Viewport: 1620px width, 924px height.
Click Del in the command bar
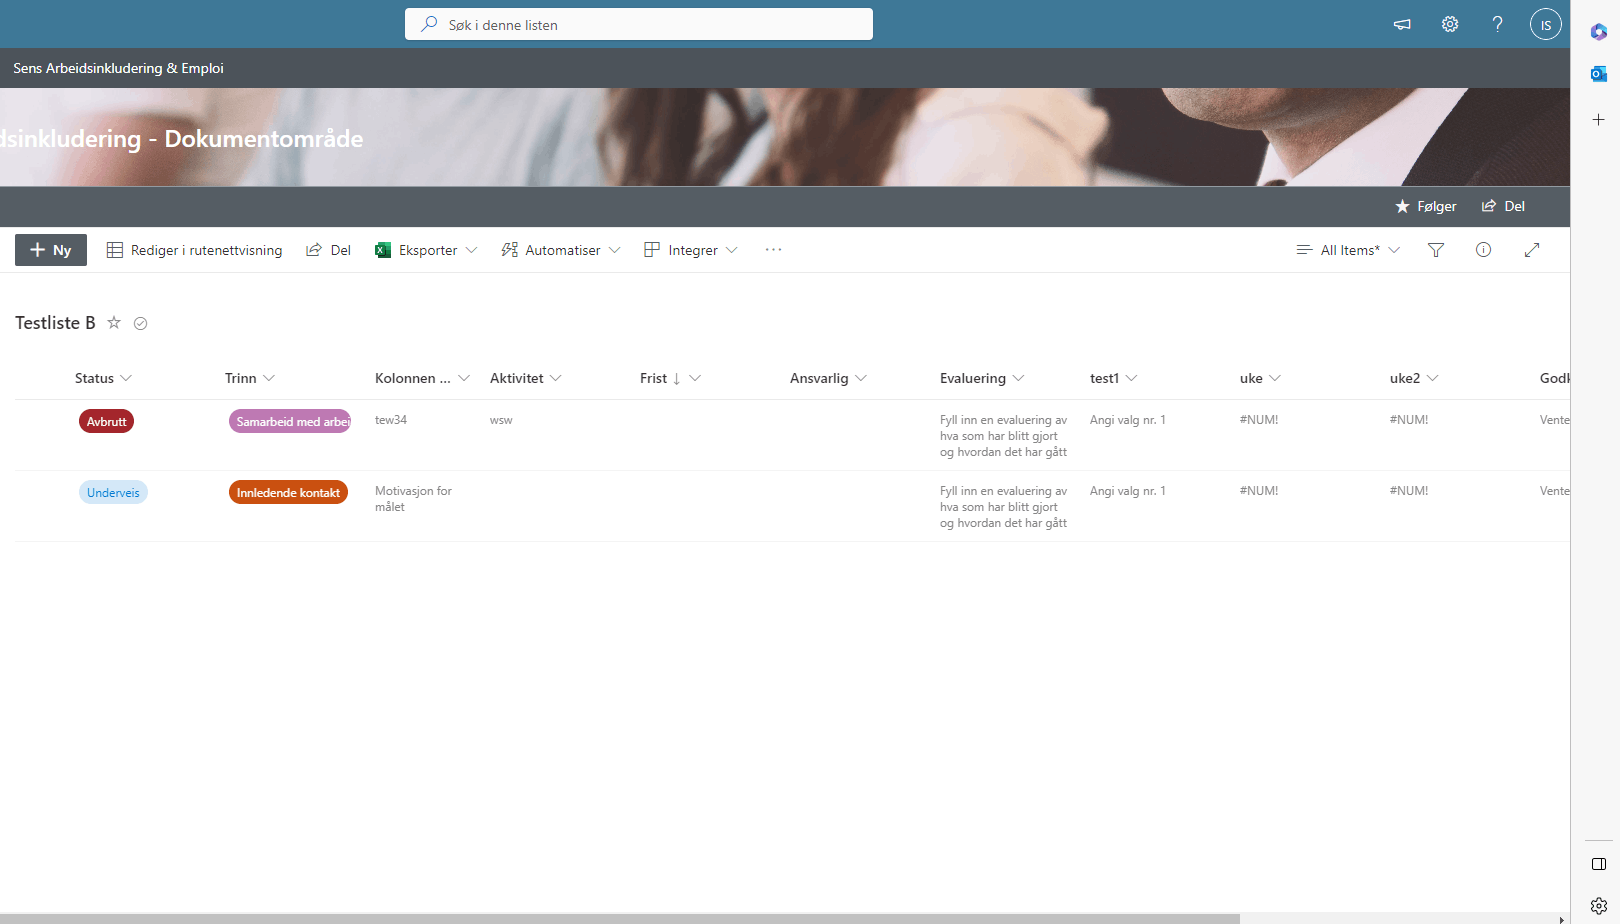coord(328,250)
